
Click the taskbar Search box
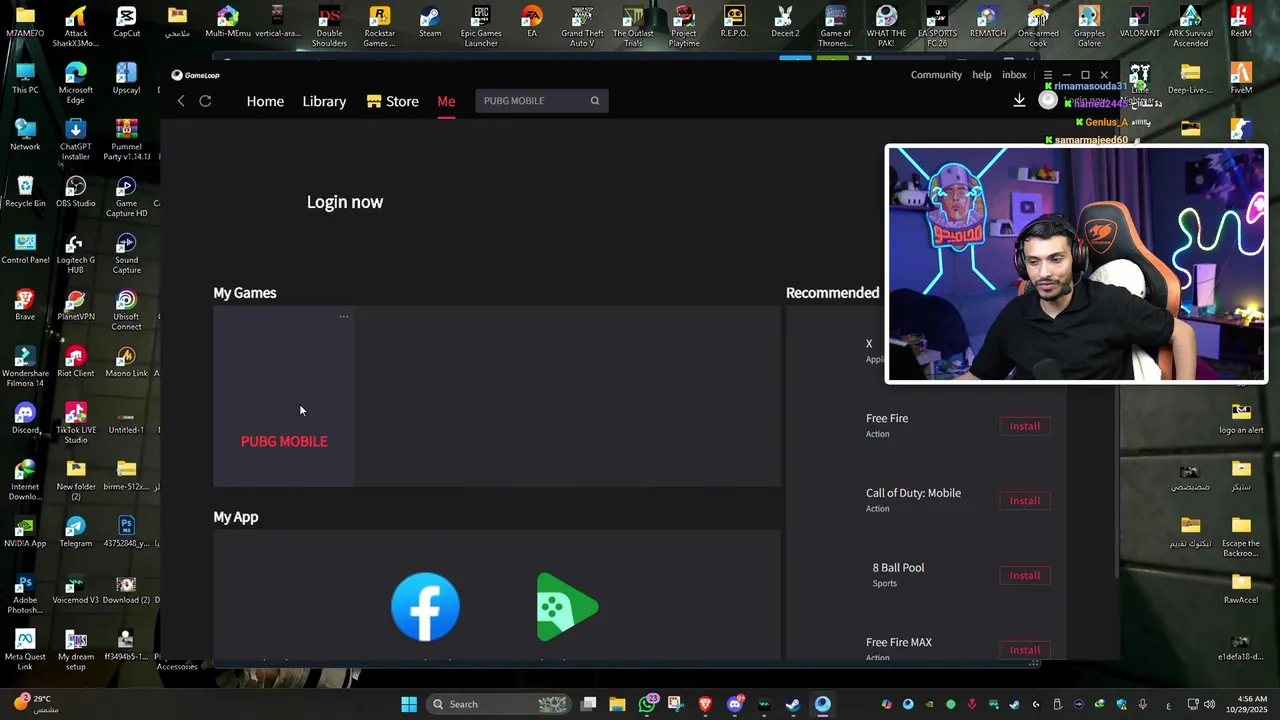pyautogui.click(x=499, y=704)
